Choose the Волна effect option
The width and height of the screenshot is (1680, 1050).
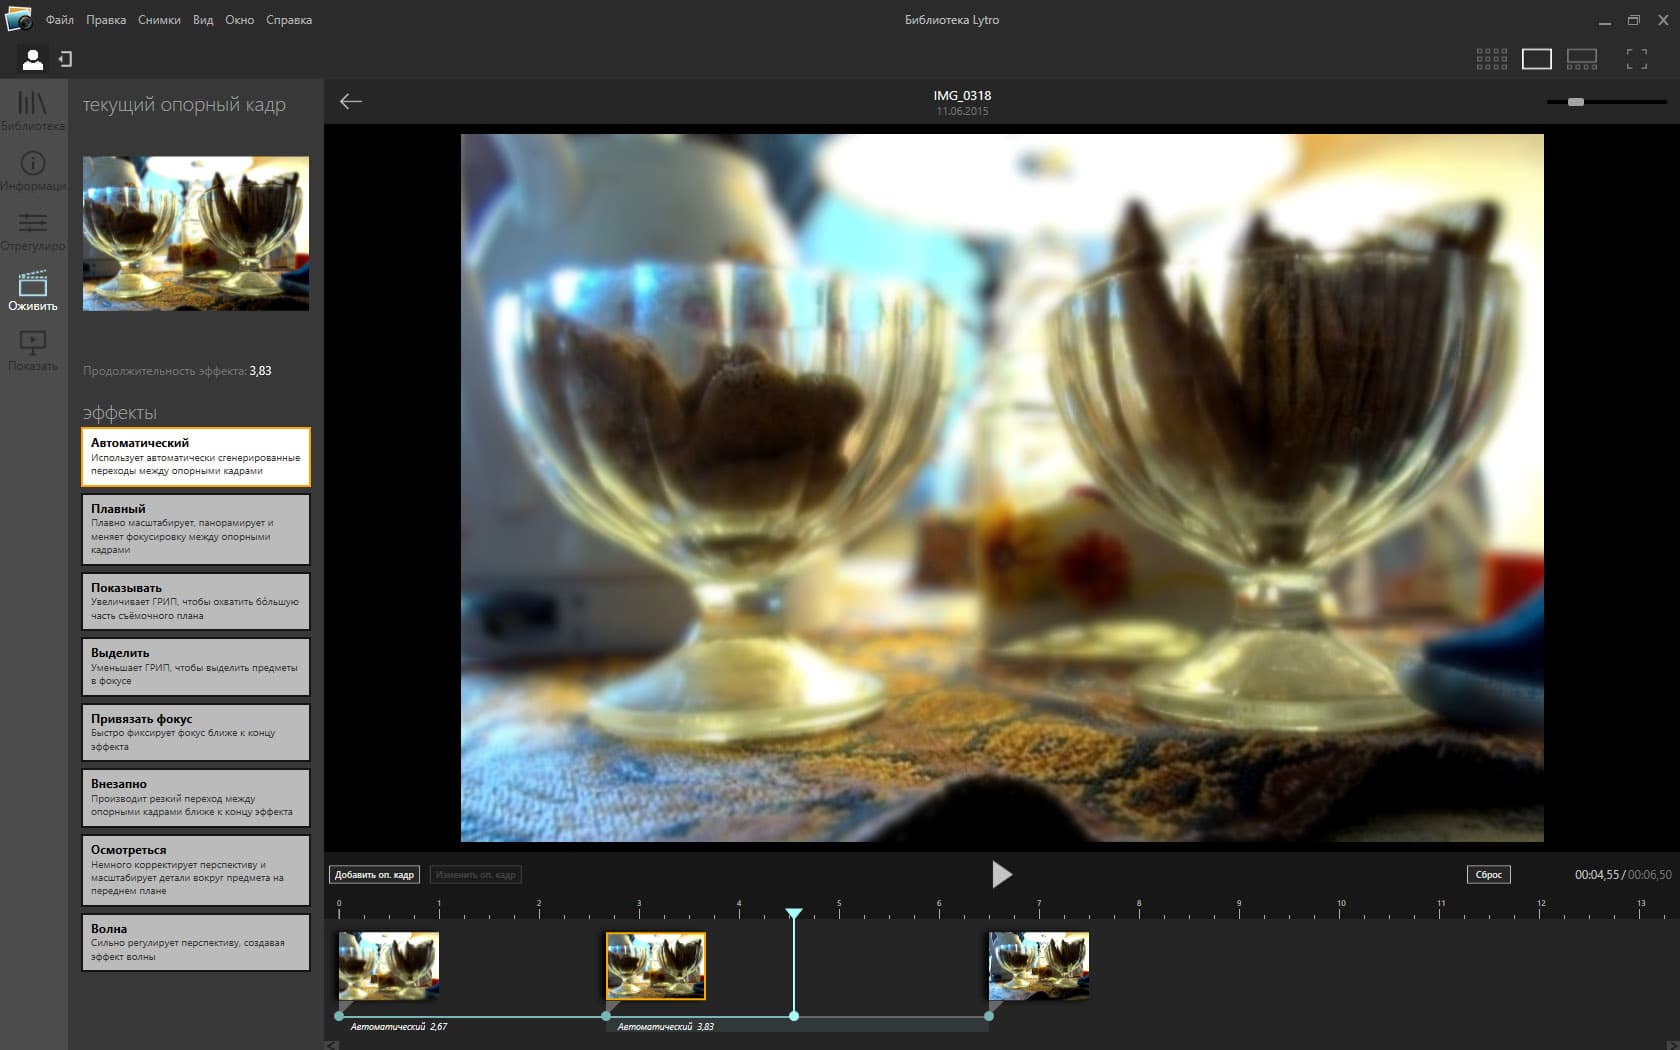point(195,941)
